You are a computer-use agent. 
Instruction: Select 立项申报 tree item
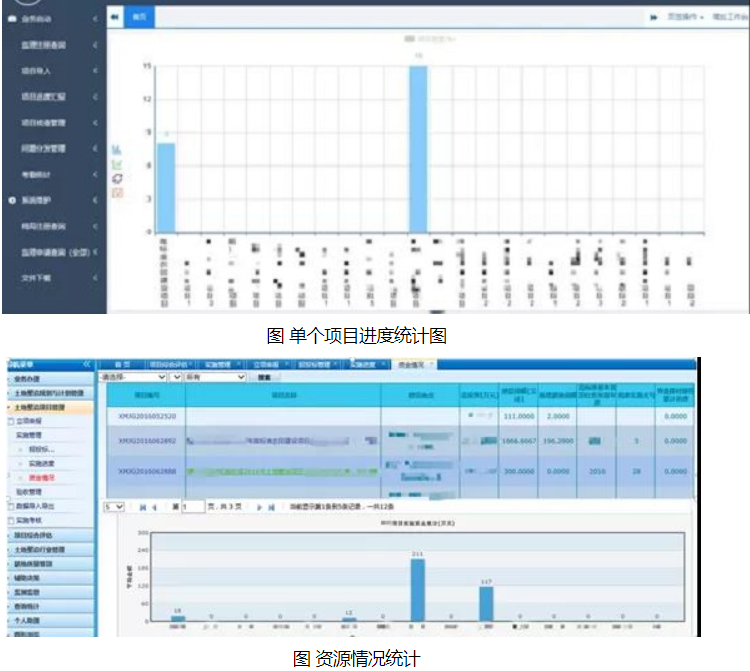pos(29,421)
